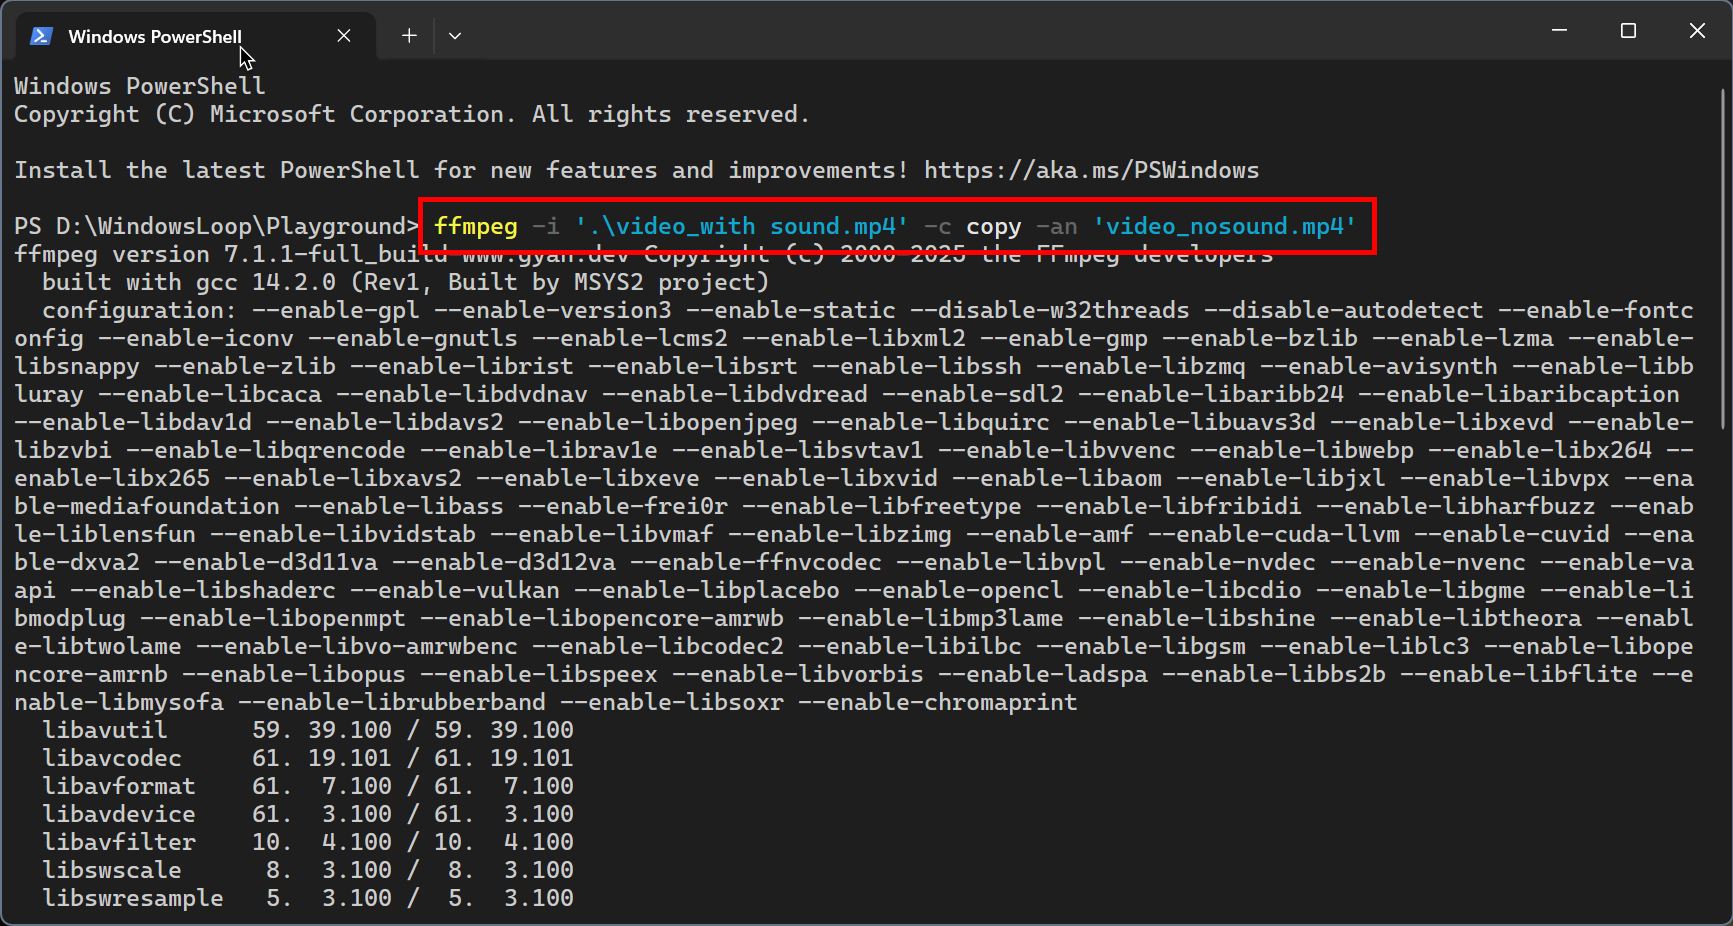Viewport: 1733px width, 926px height.
Task: Click 'Install the latest PowerShell' message text
Action: pos(461,170)
